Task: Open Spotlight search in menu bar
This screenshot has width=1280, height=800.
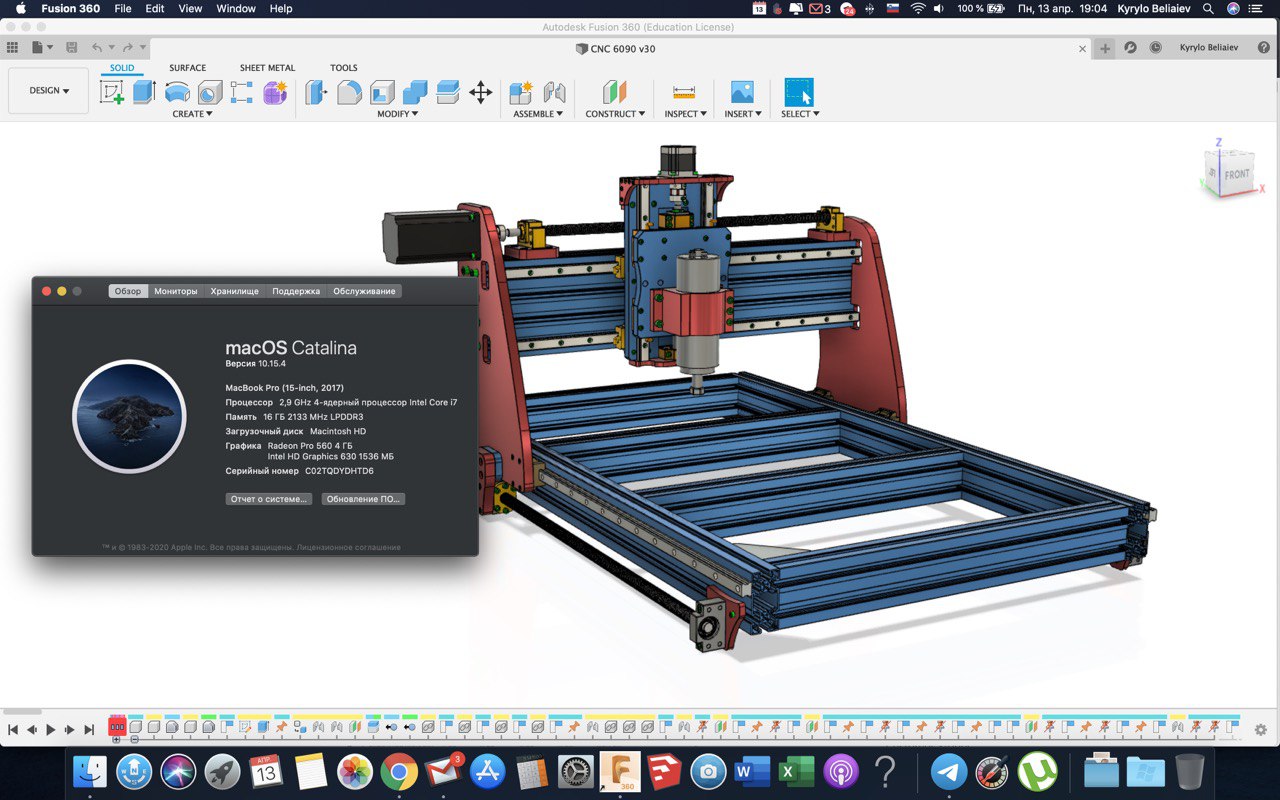Action: [x=1208, y=8]
